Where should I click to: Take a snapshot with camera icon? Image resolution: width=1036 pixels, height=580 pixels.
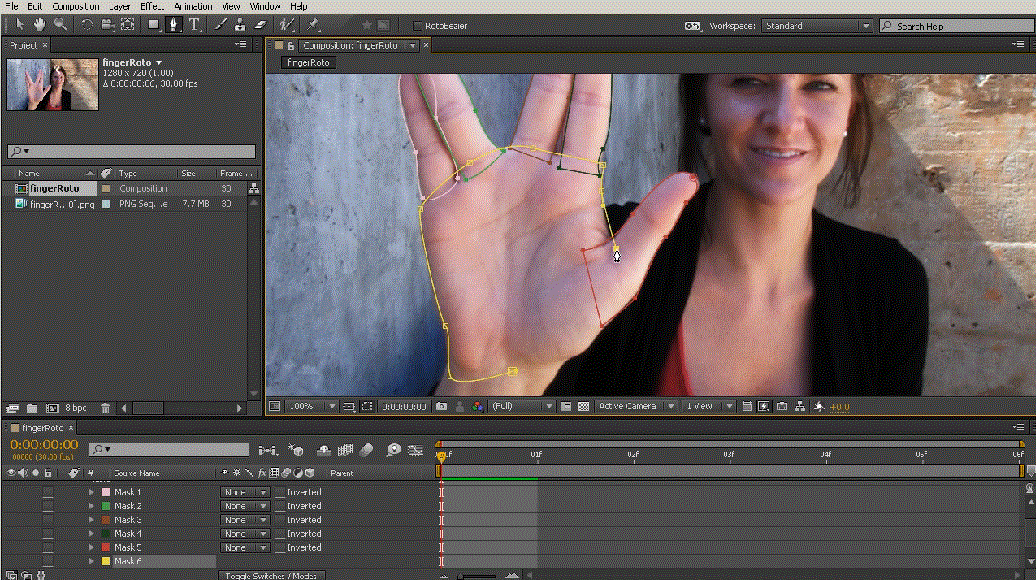pyautogui.click(x=441, y=406)
